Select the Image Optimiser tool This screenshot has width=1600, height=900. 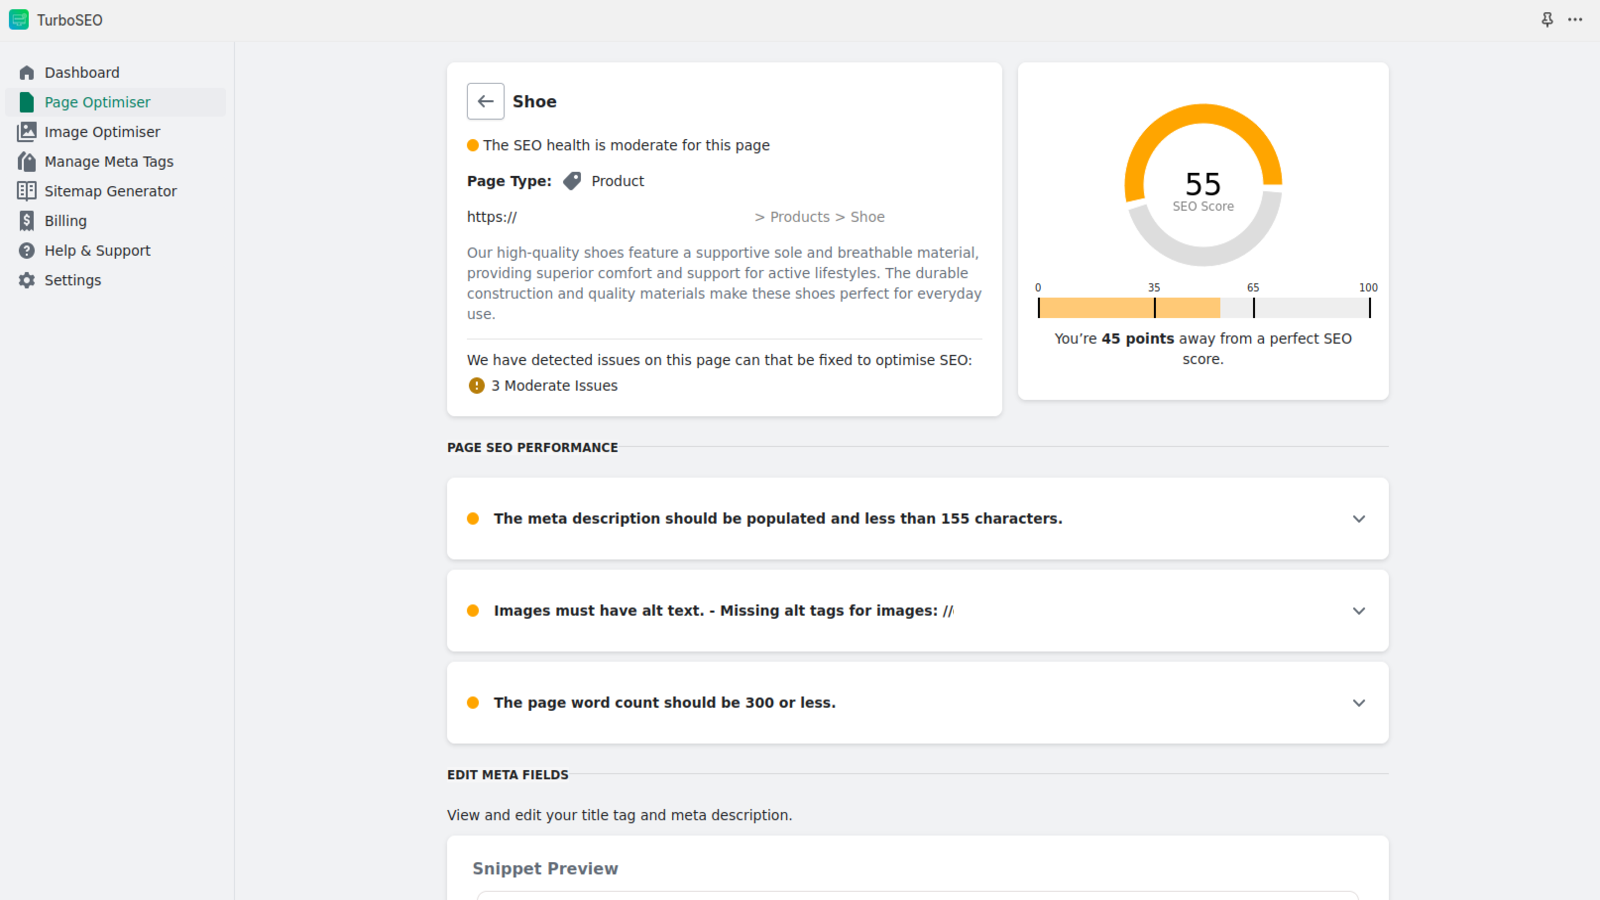tap(101, 131)
